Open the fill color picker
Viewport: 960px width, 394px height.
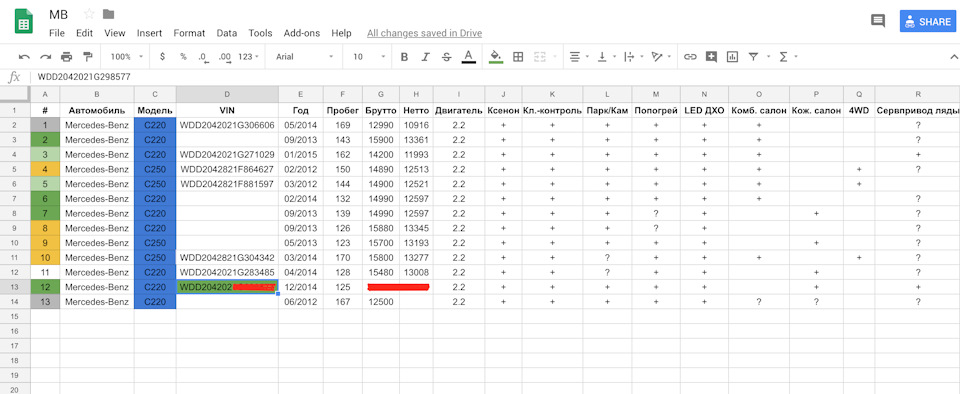(x=497, y=57)
